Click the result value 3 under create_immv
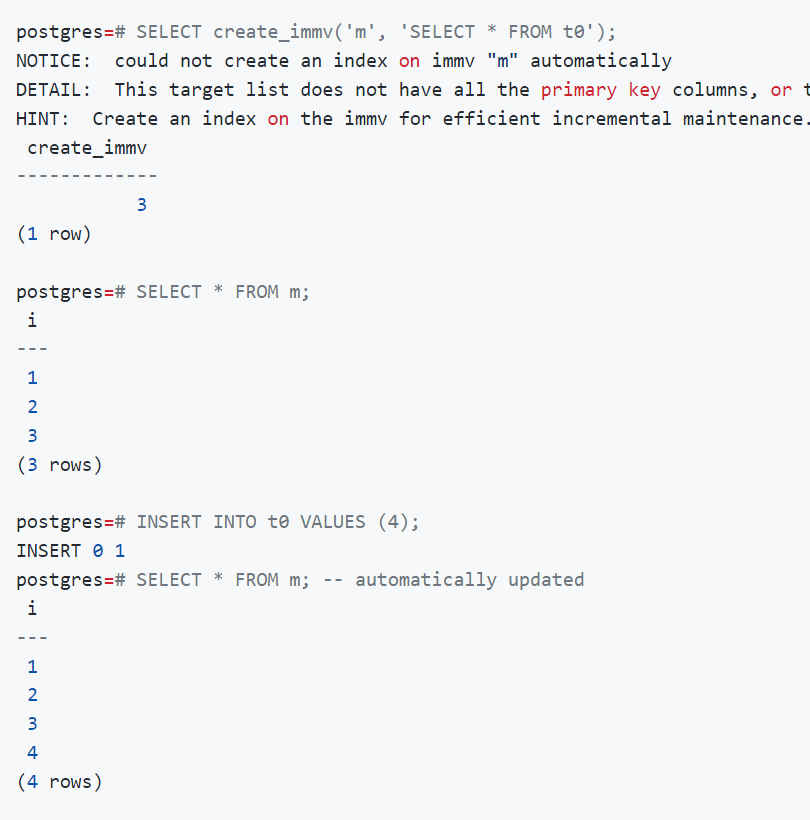 (x=142, y=205)
